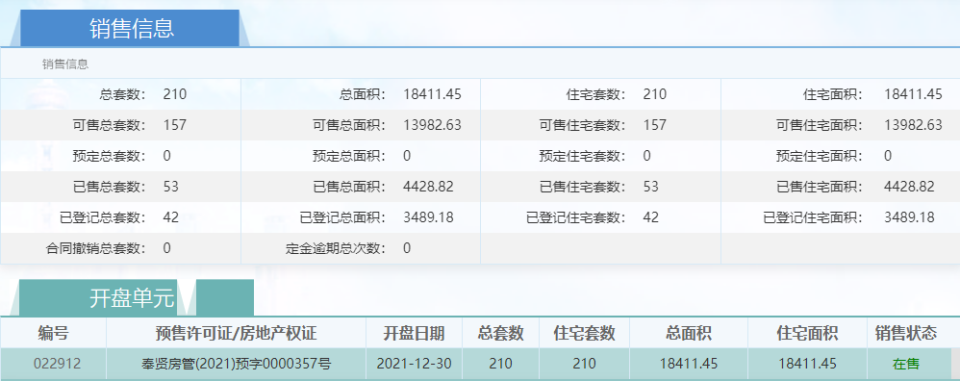The height and width of the screenshot is (381, 960).
Task: Click the 合同撤销总套数: label
Action: point(96,248)
